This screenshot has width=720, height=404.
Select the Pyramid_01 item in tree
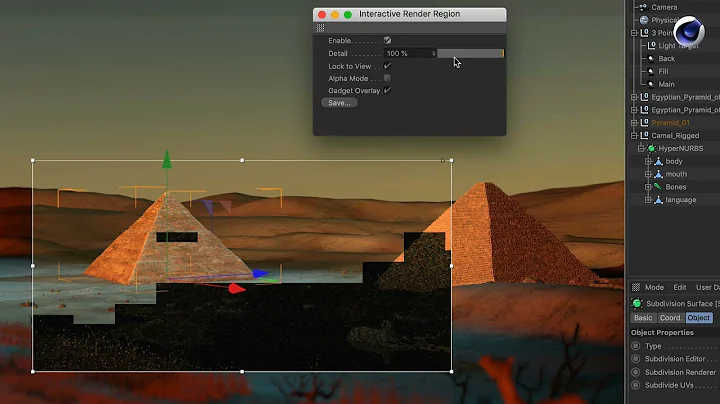tap(670, 123)
